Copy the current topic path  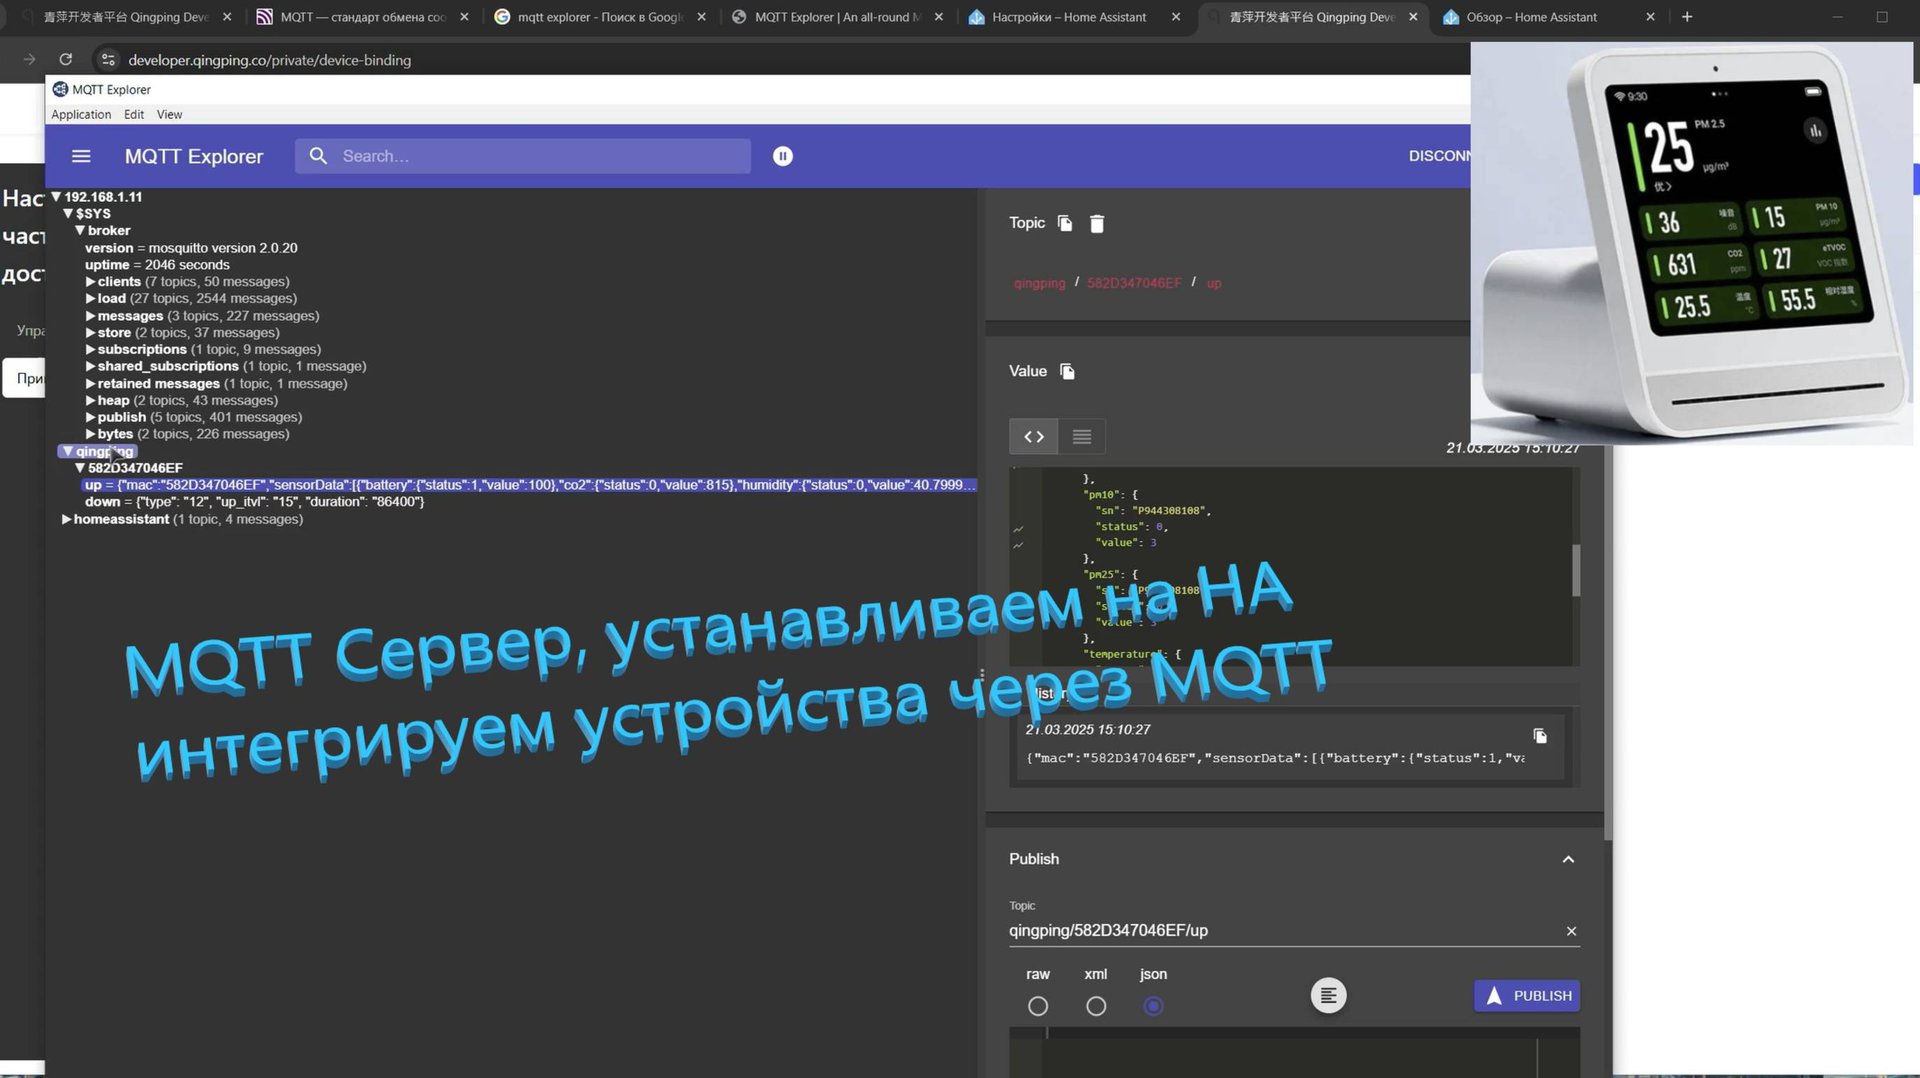click(1063, 223)
